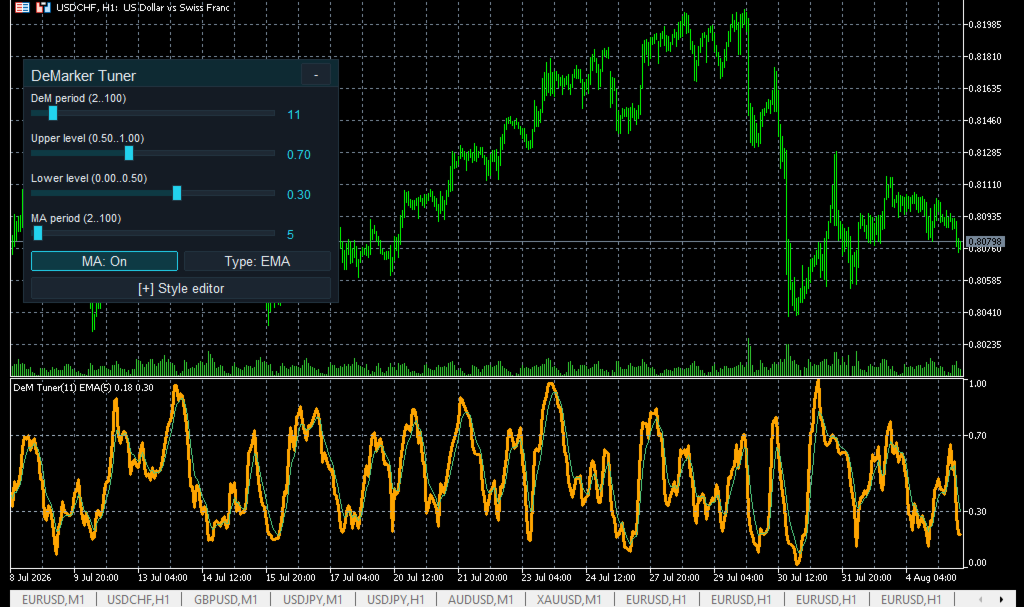Click the '21 Jul 20:00' time label
The width and height of the screenshot is (1024, 607).
click(483, 578)
